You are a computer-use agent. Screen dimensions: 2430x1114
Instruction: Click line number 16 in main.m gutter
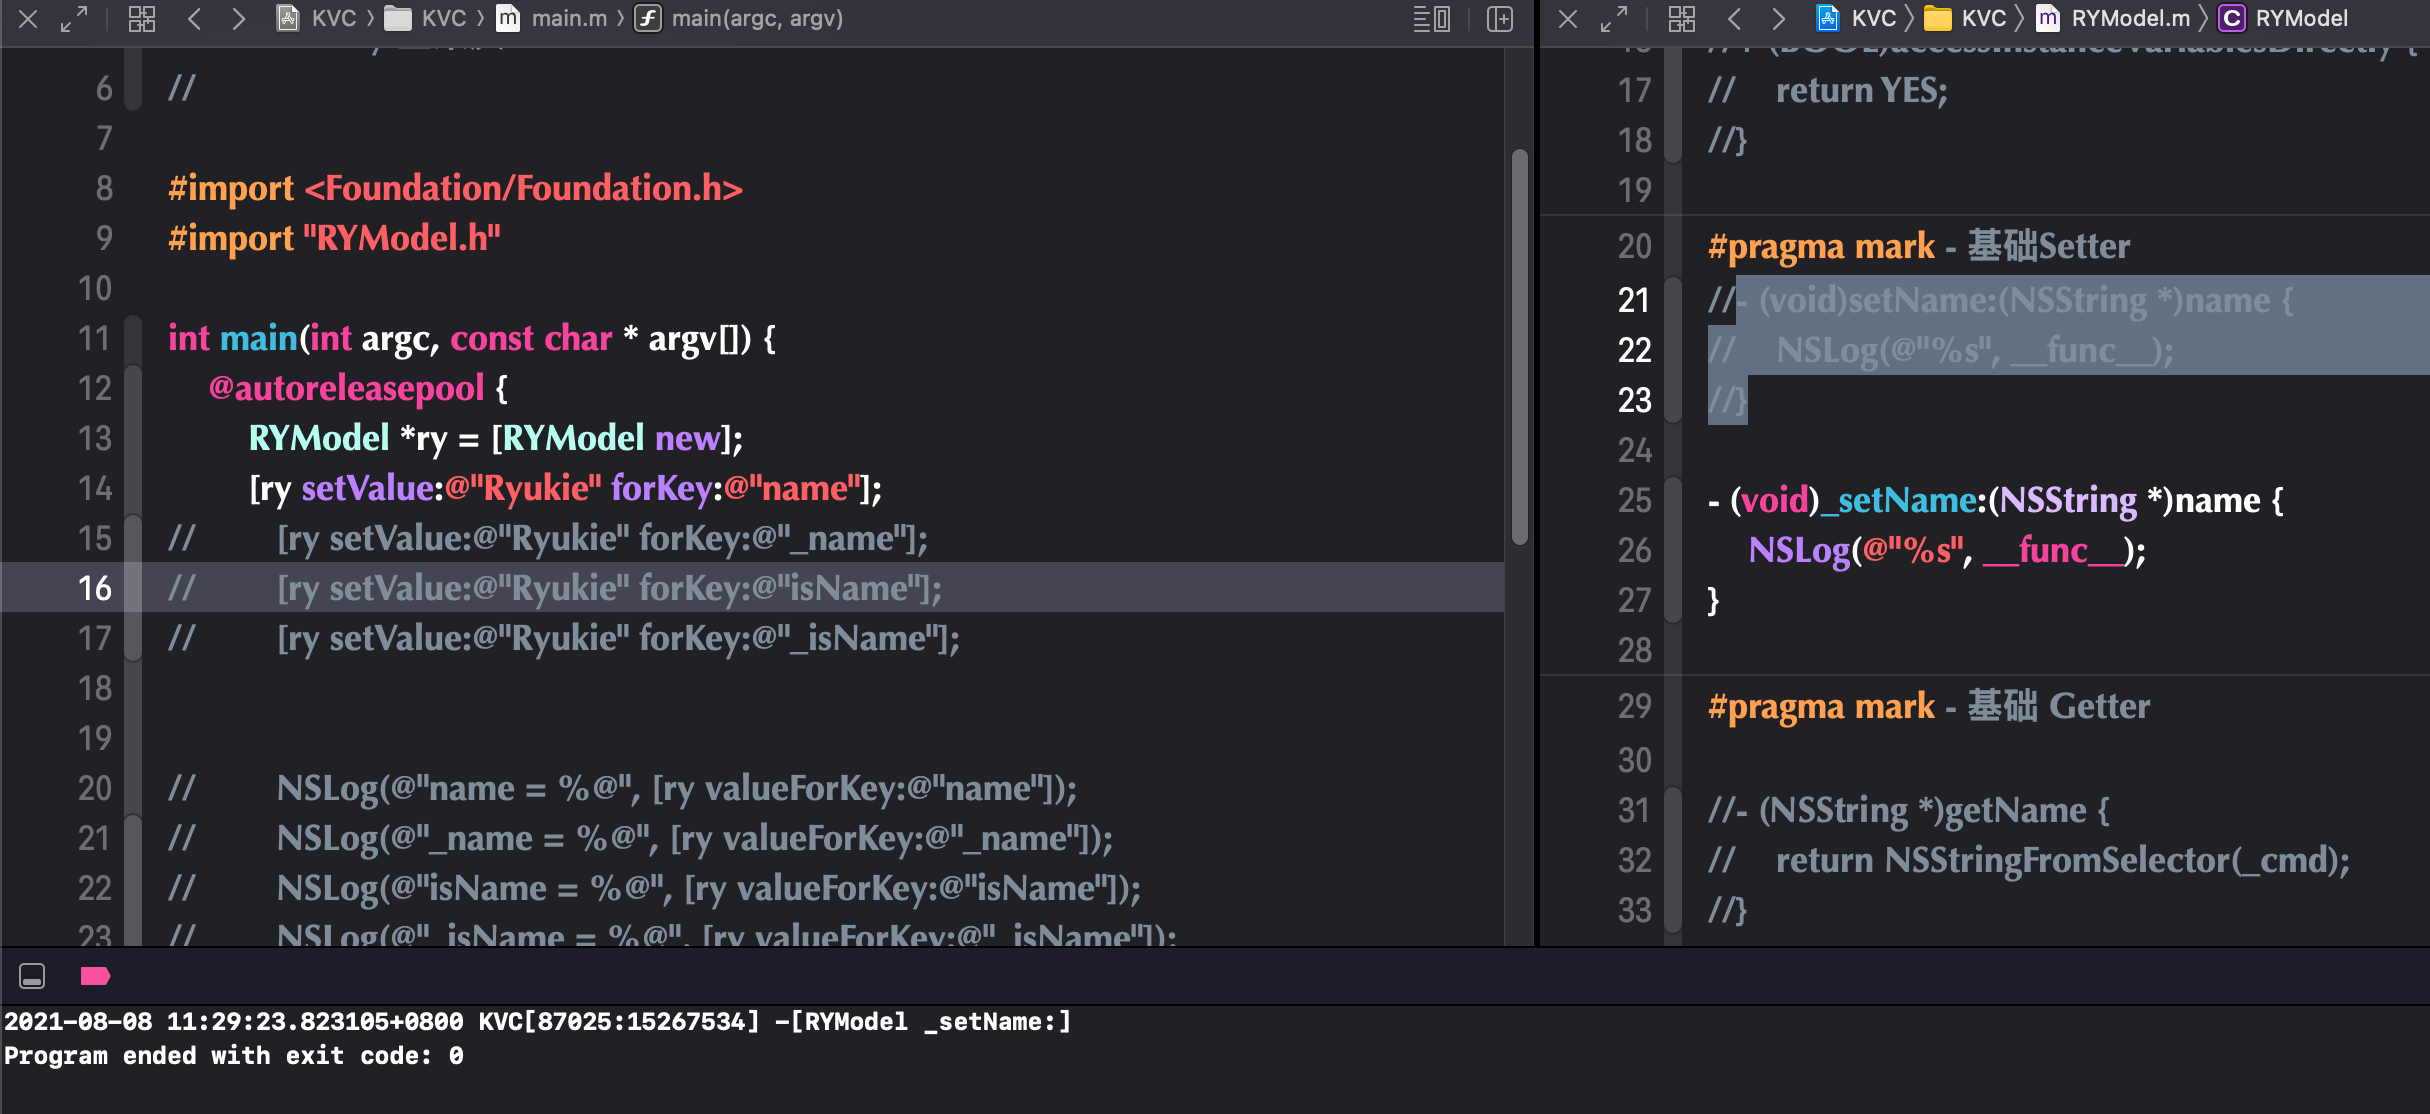(x=95, y=588)
